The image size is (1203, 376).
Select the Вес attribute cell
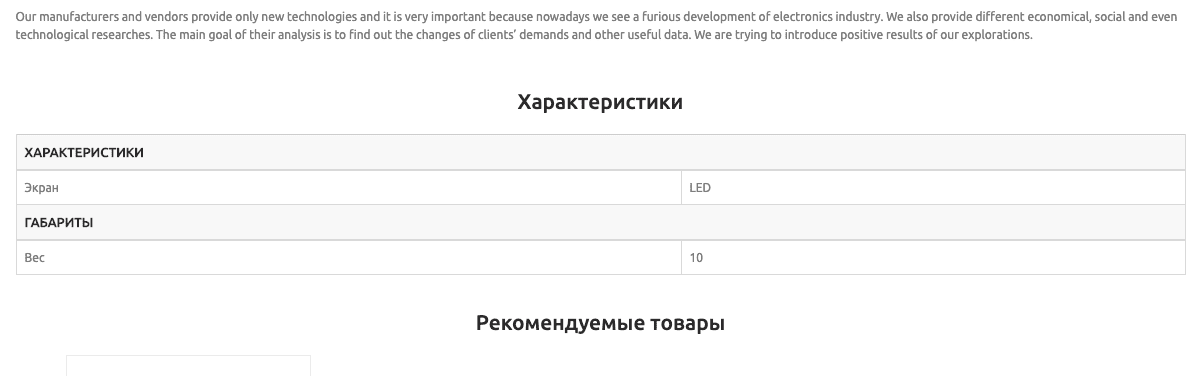[349, 258]
